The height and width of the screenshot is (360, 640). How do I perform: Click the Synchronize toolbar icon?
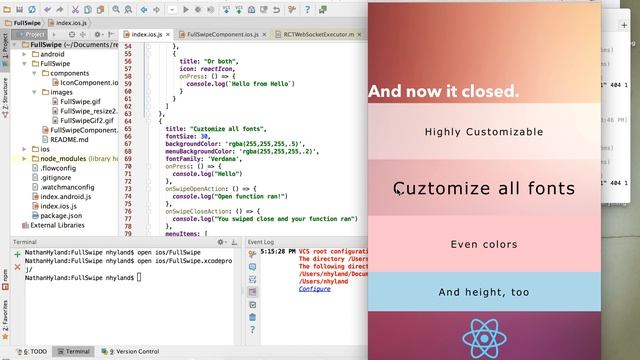32,9
